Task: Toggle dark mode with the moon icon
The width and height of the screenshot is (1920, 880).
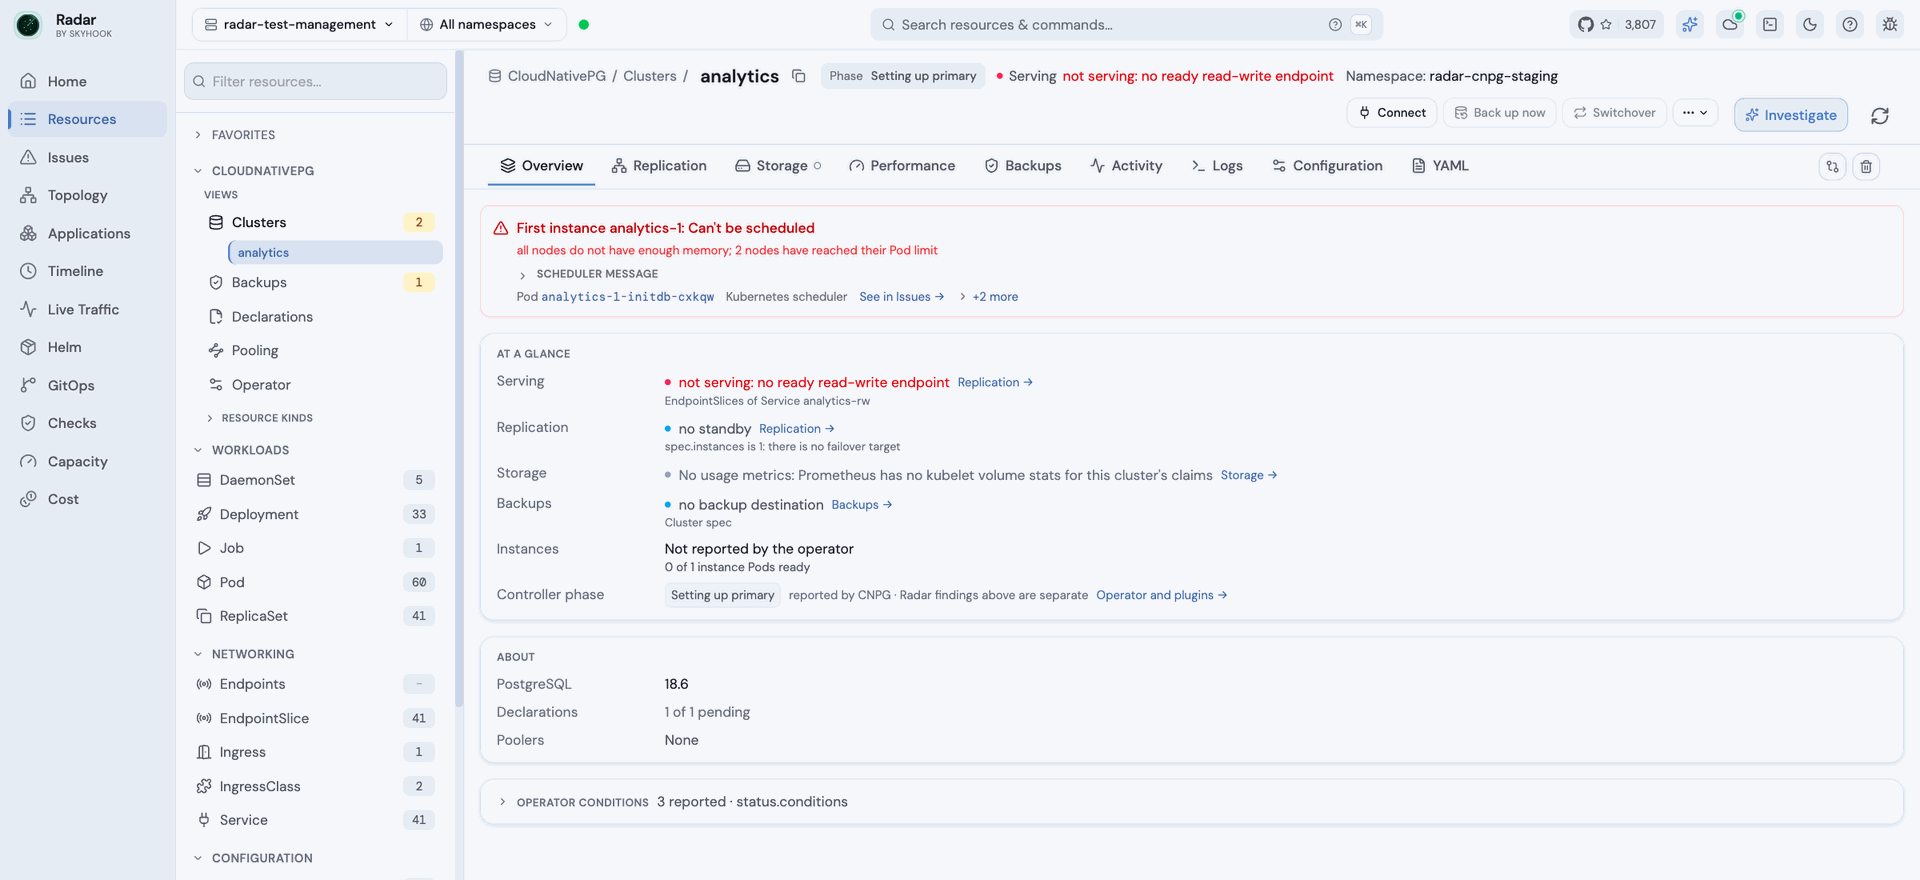Action: point(1810,25)
